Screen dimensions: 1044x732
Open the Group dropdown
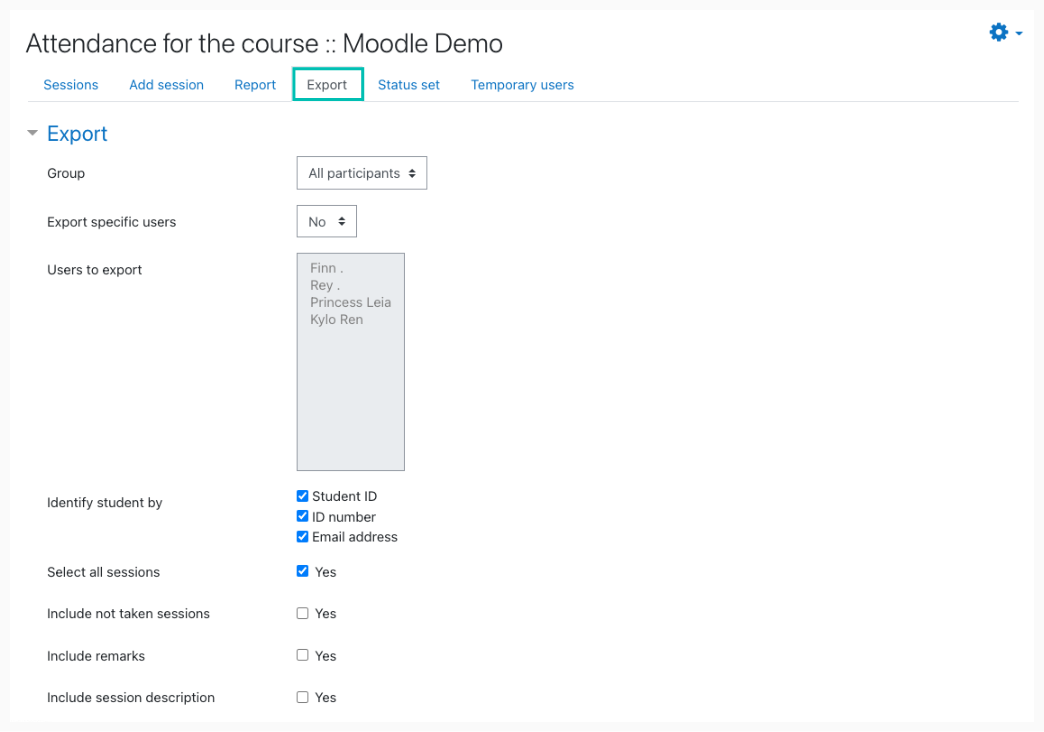click(x=361, y=173)
